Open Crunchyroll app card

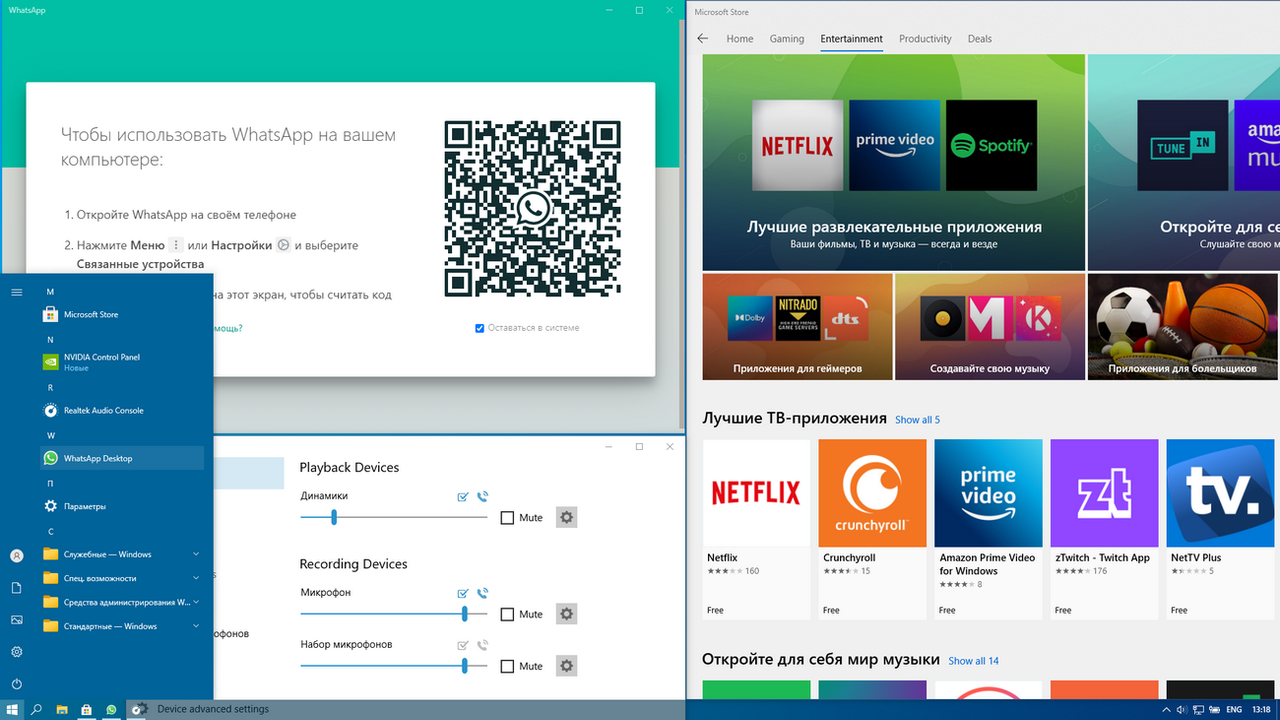[x=872, y=529]
